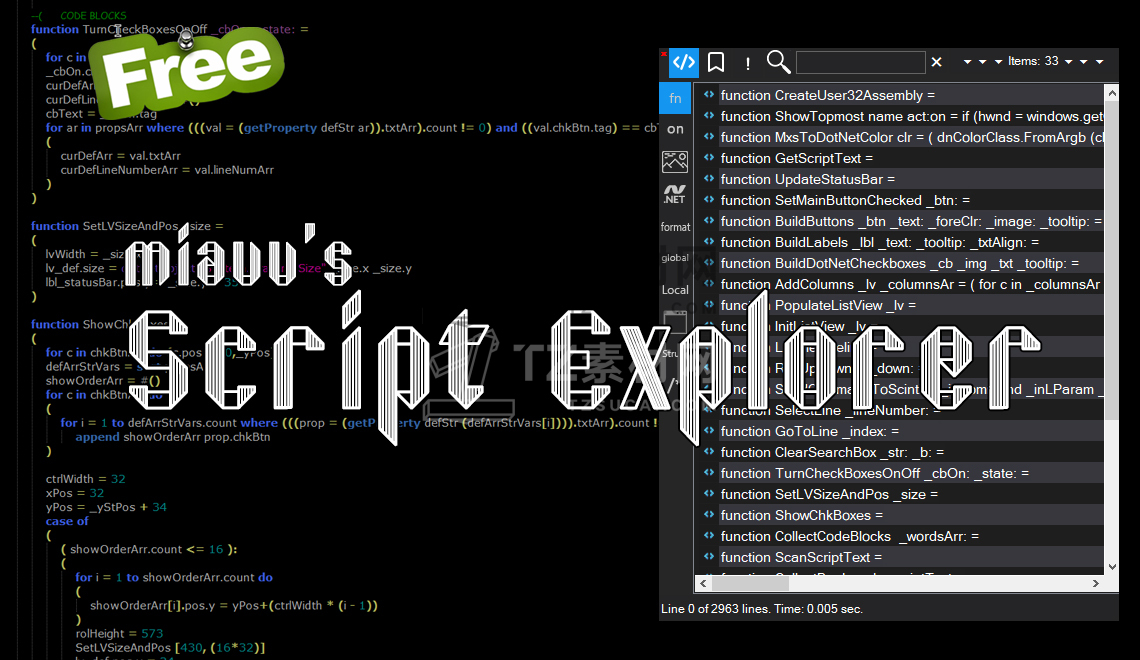Open middle arrow of three before Items
This screenshot has width=1140, height=660.
982,63
